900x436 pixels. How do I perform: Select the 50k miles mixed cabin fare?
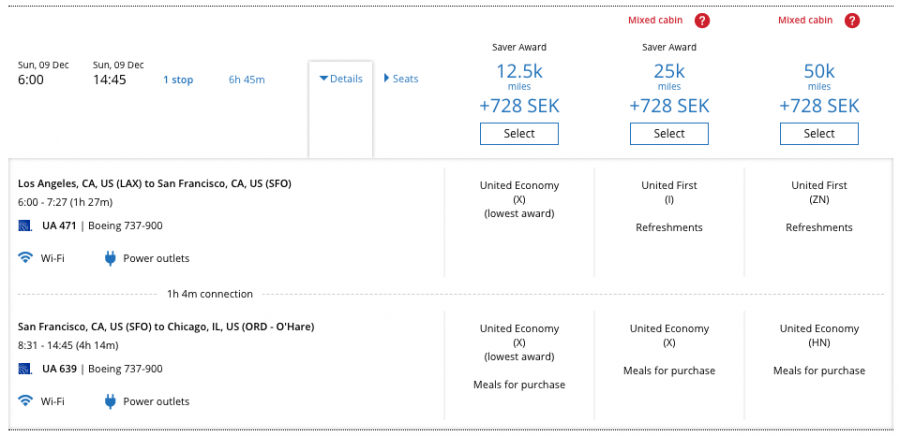[819, 134]
